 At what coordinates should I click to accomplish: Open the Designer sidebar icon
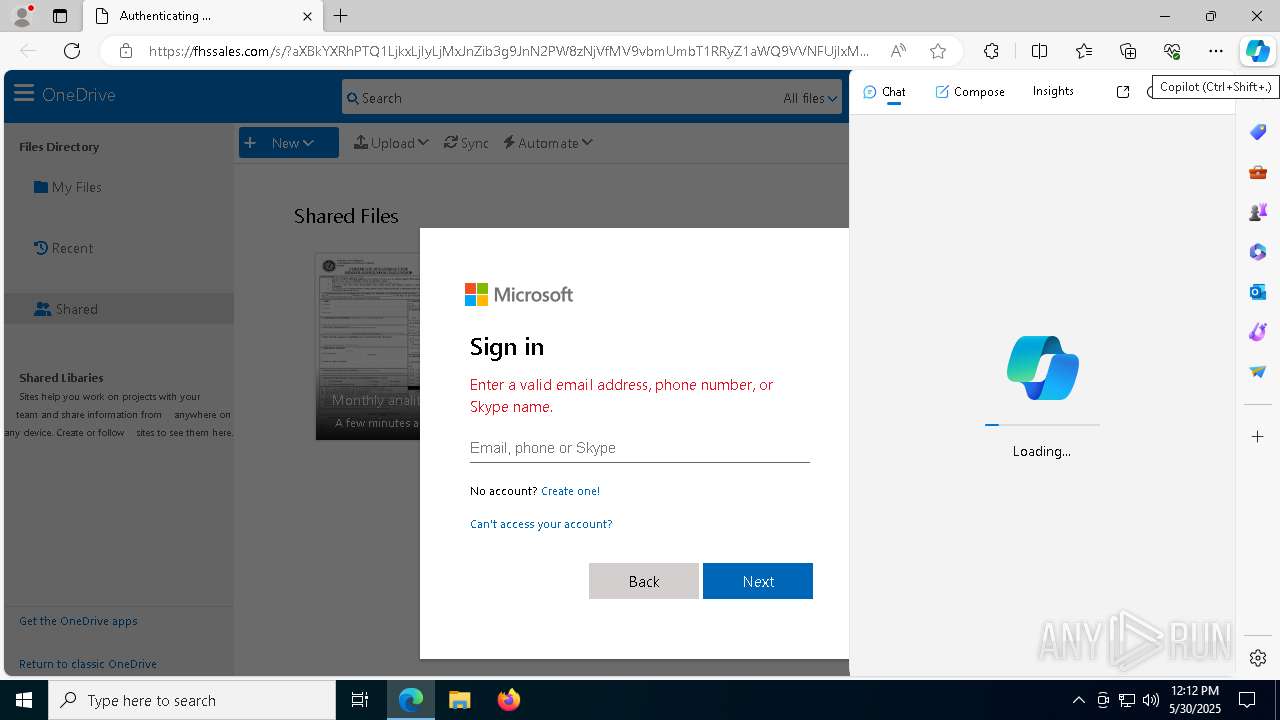click(x=1258, y=332)
